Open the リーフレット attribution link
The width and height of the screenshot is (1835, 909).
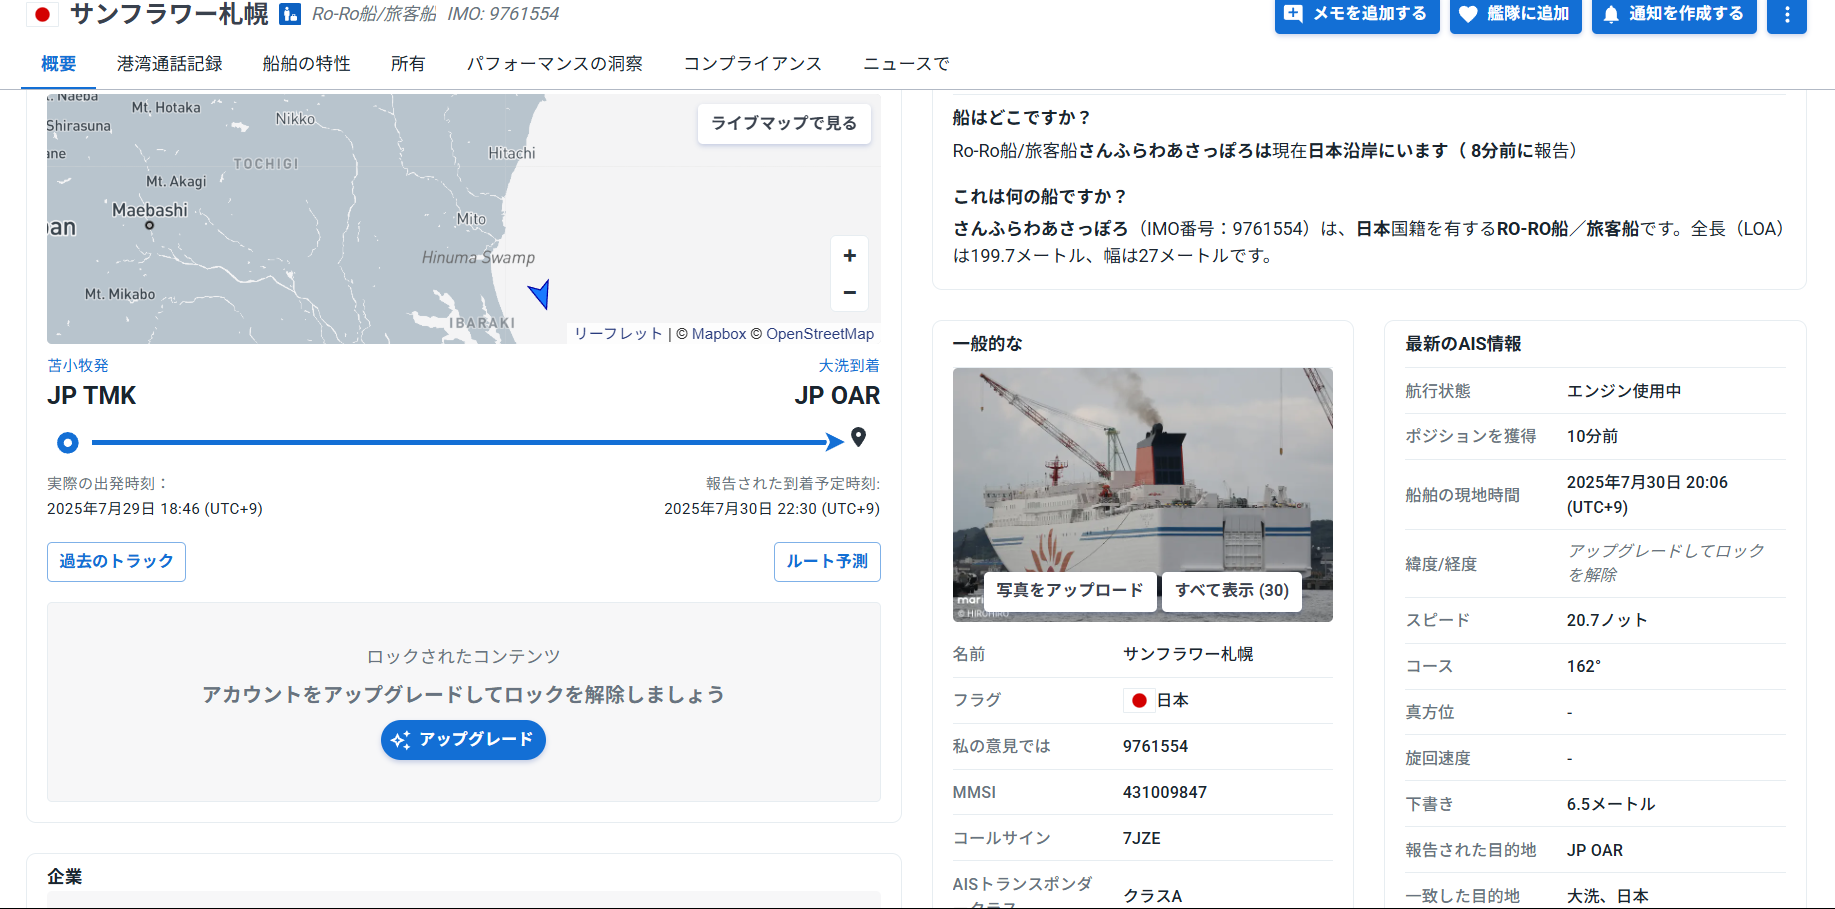(x=618, y=334)
